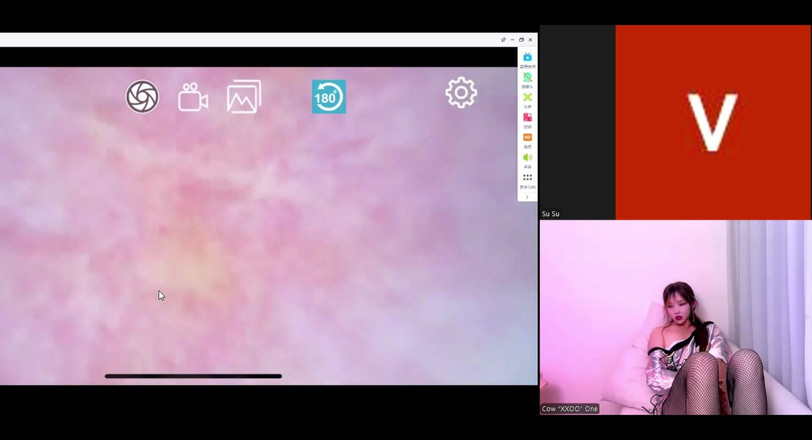Minimize the mirroring window

click(x=512, y=40)
